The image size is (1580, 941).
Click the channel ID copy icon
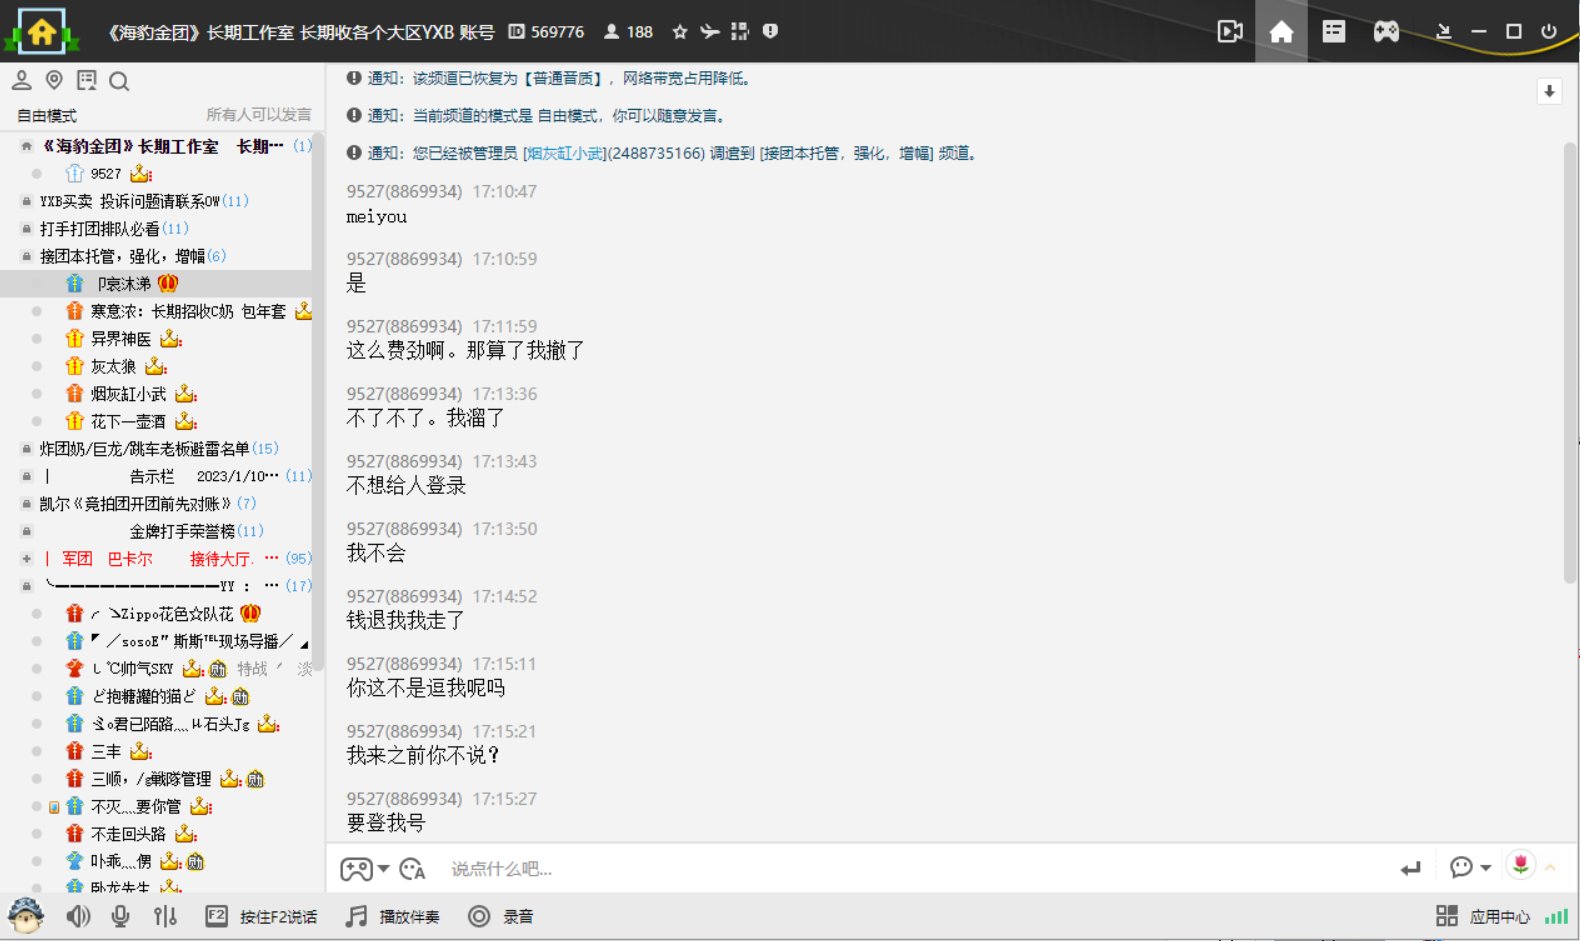pyautogui.click(x=516, y=32)
